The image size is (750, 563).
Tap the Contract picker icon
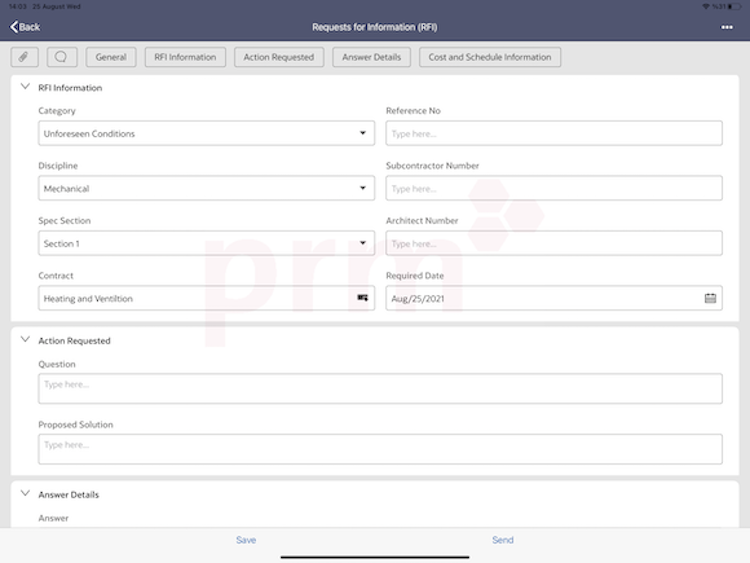click(362, 298)
